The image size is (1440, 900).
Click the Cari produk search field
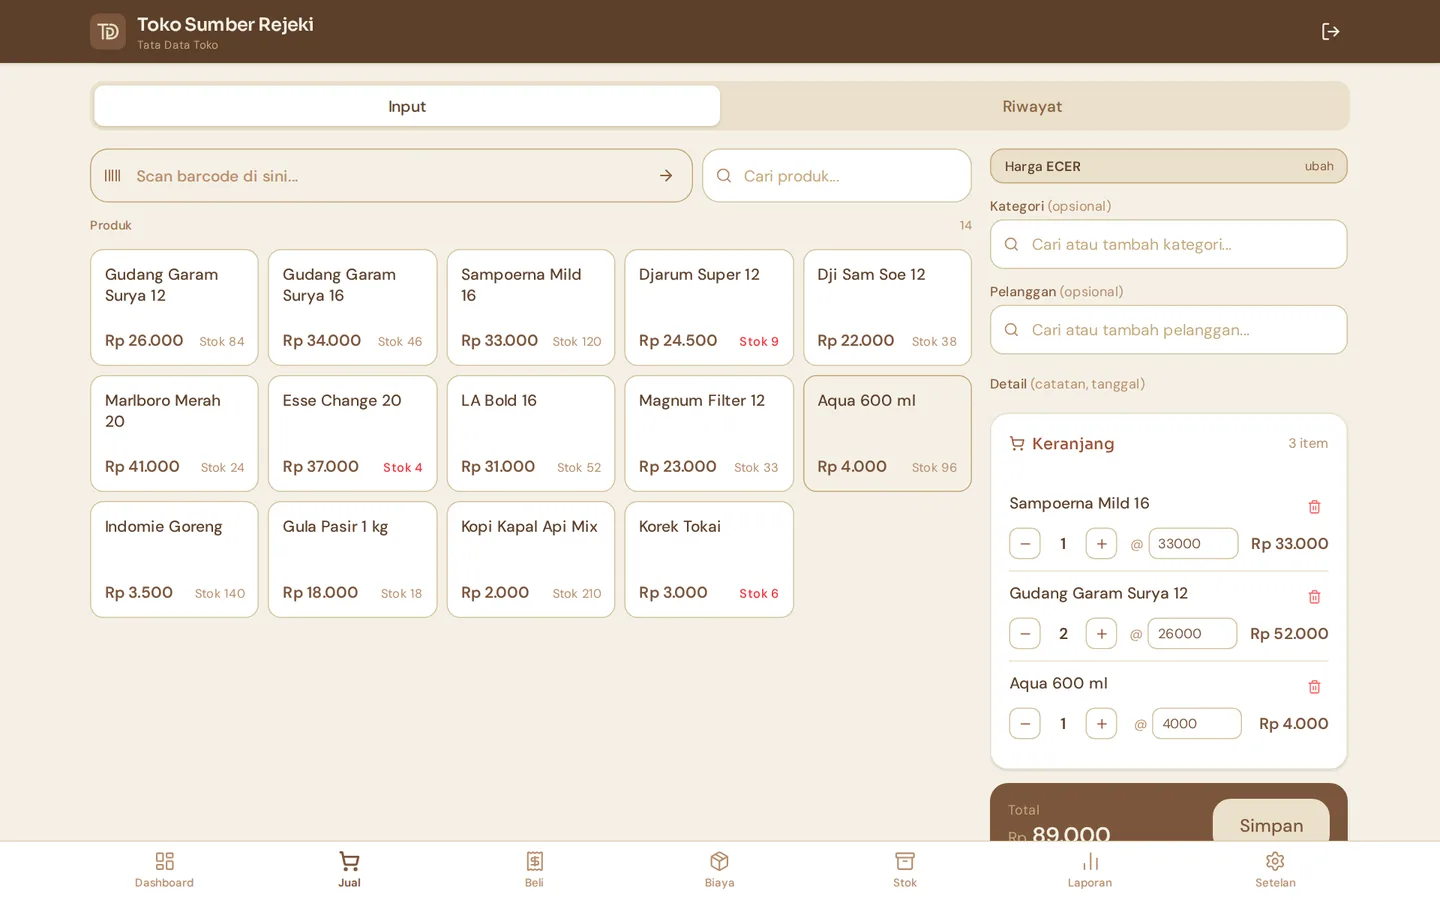(837, 176)
